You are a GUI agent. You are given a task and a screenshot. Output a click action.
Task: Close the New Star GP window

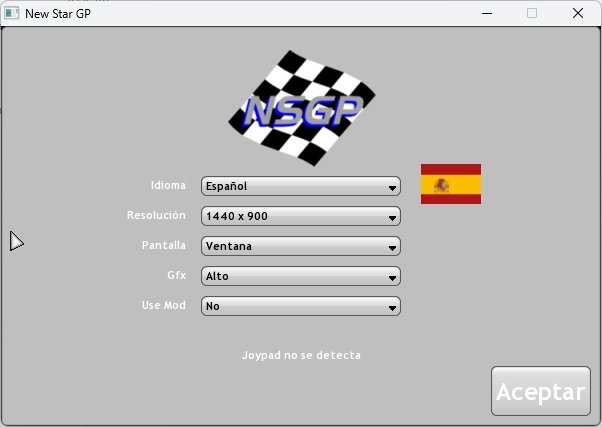[578, 13]
